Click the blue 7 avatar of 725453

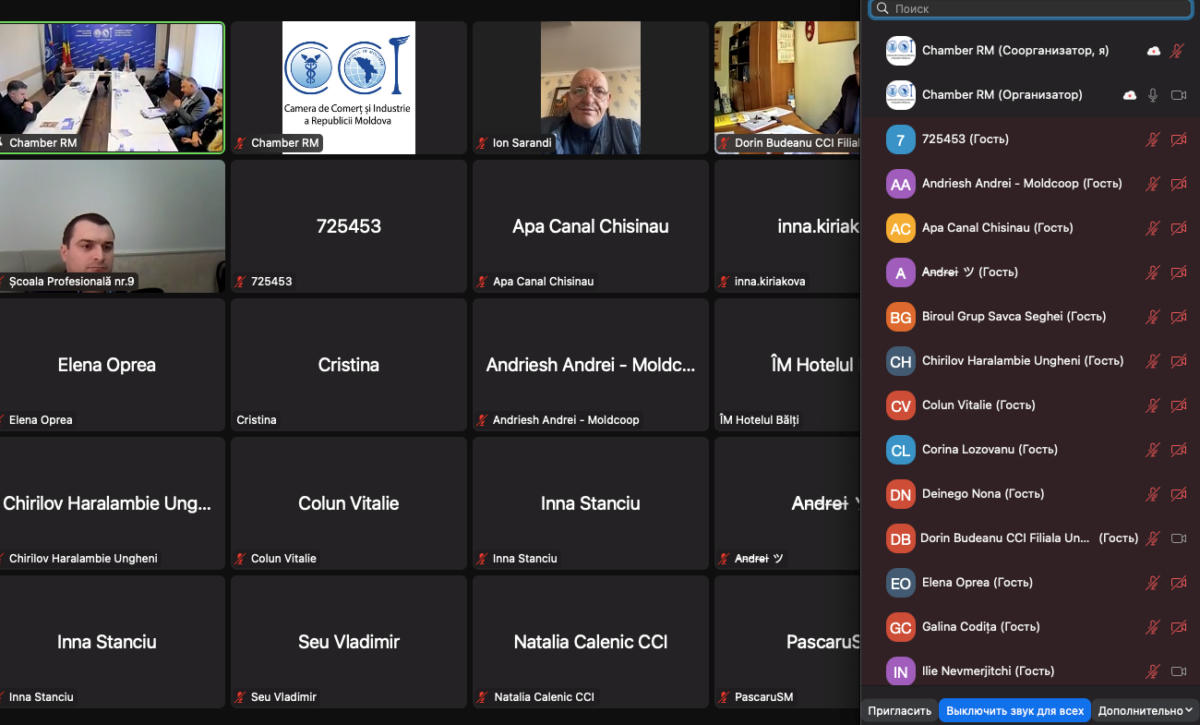coord(901,139)
